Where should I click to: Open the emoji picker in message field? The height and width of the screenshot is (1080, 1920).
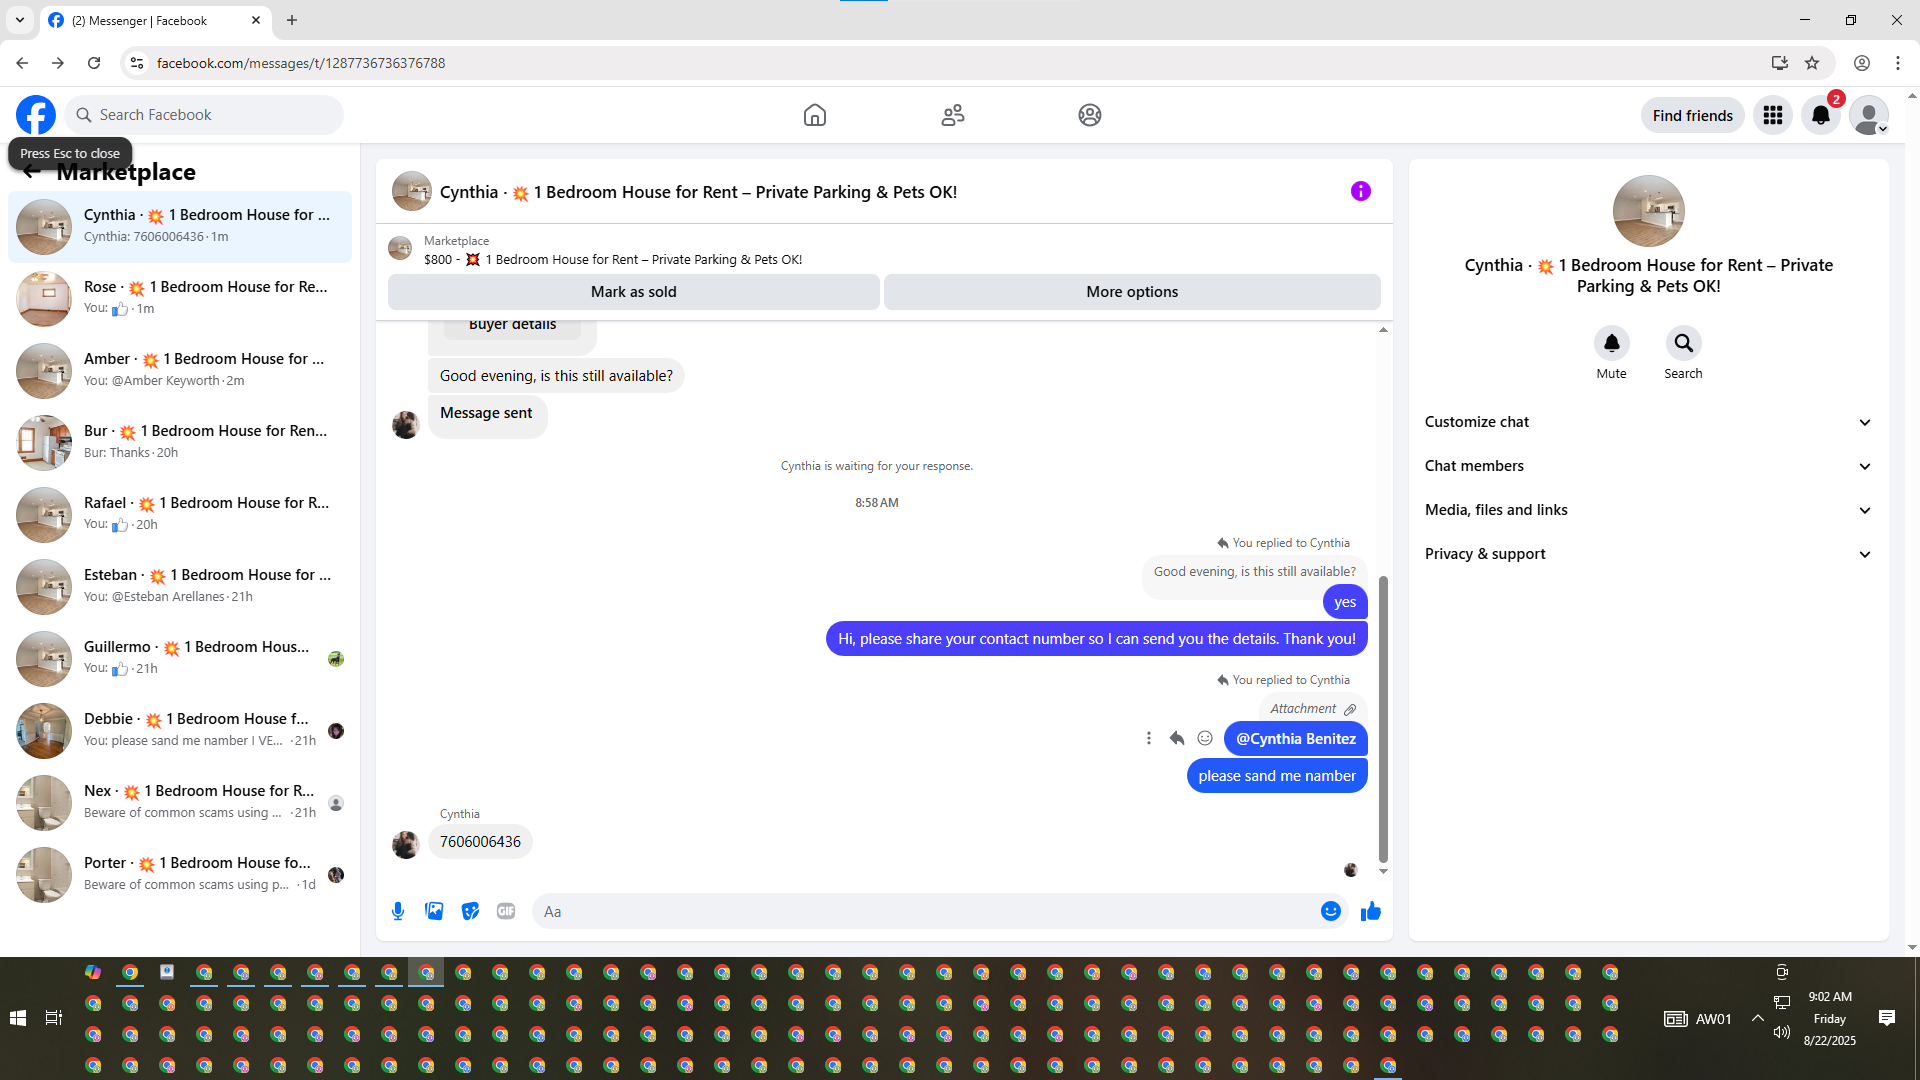[1330, 911]
